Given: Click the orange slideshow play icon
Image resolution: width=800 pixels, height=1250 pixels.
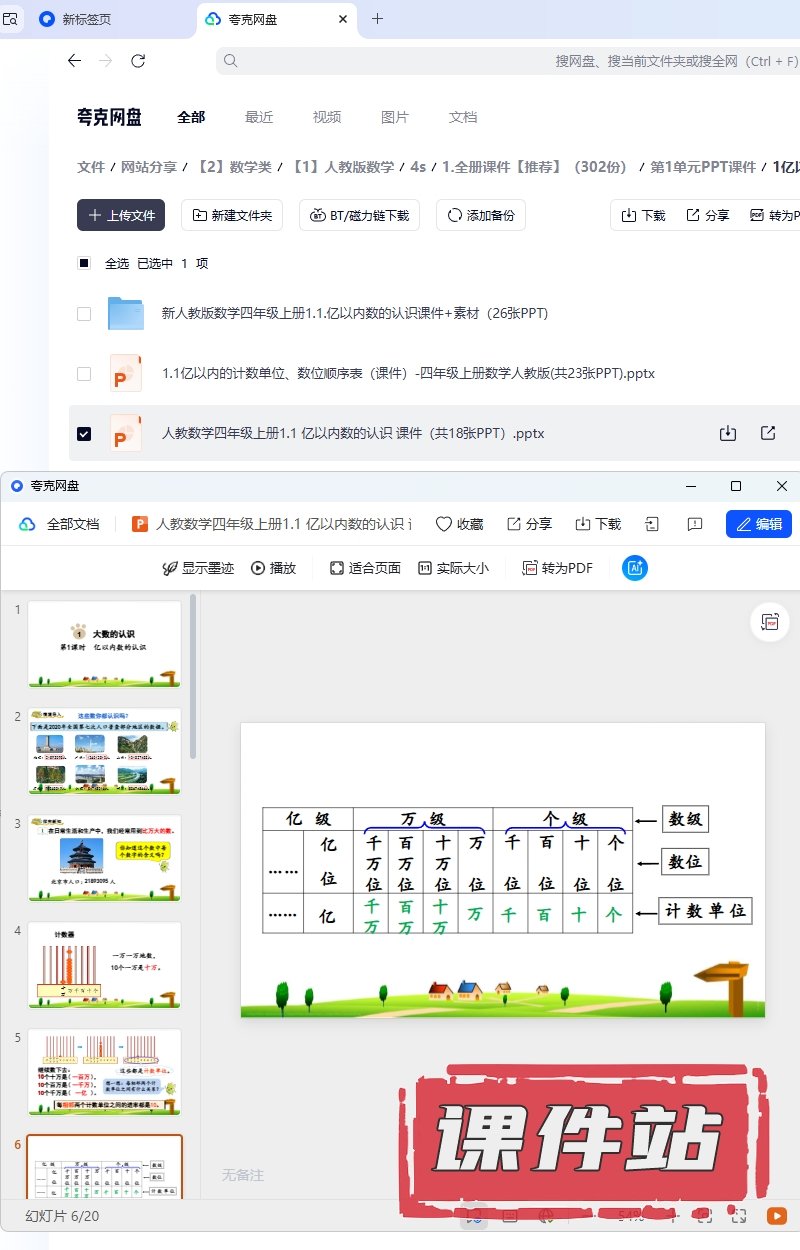Looking at the screenshot, I should (x=776, y=1215).
